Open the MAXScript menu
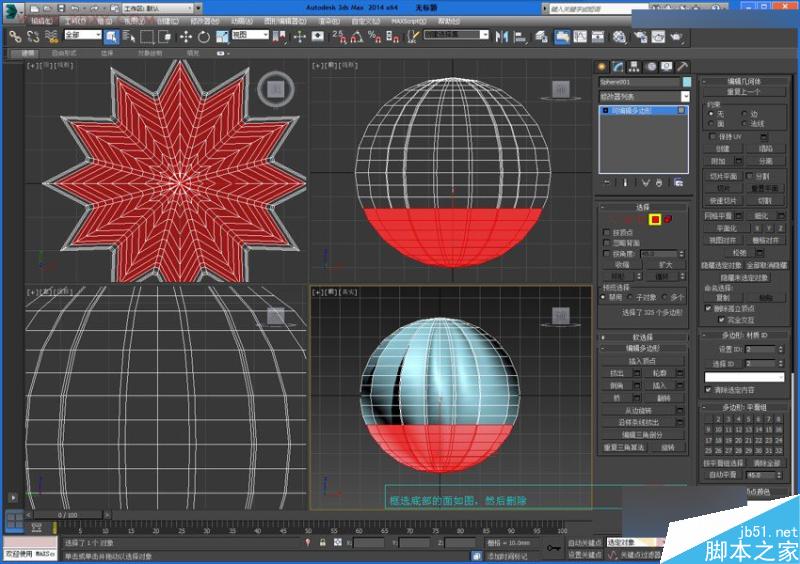The height and width of the screenshot is (564, 800). [x=409, y=21]
